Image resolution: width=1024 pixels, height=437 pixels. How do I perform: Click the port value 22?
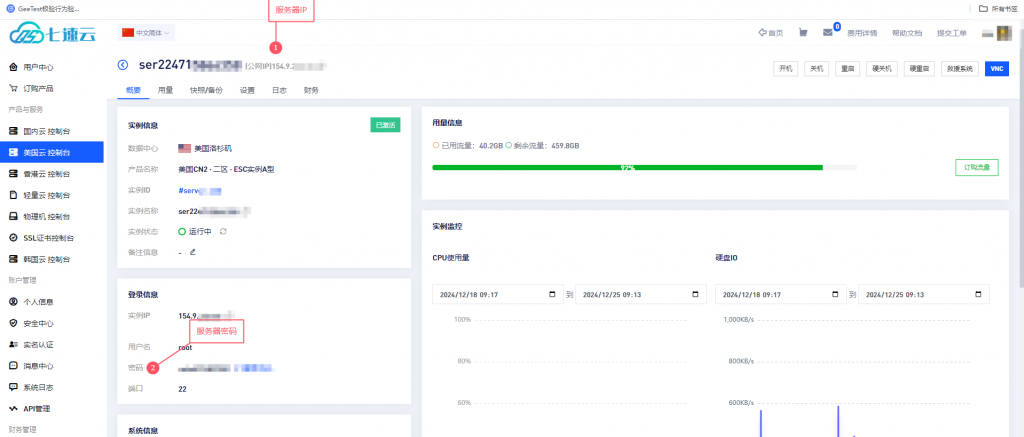(x=182, y=389)
